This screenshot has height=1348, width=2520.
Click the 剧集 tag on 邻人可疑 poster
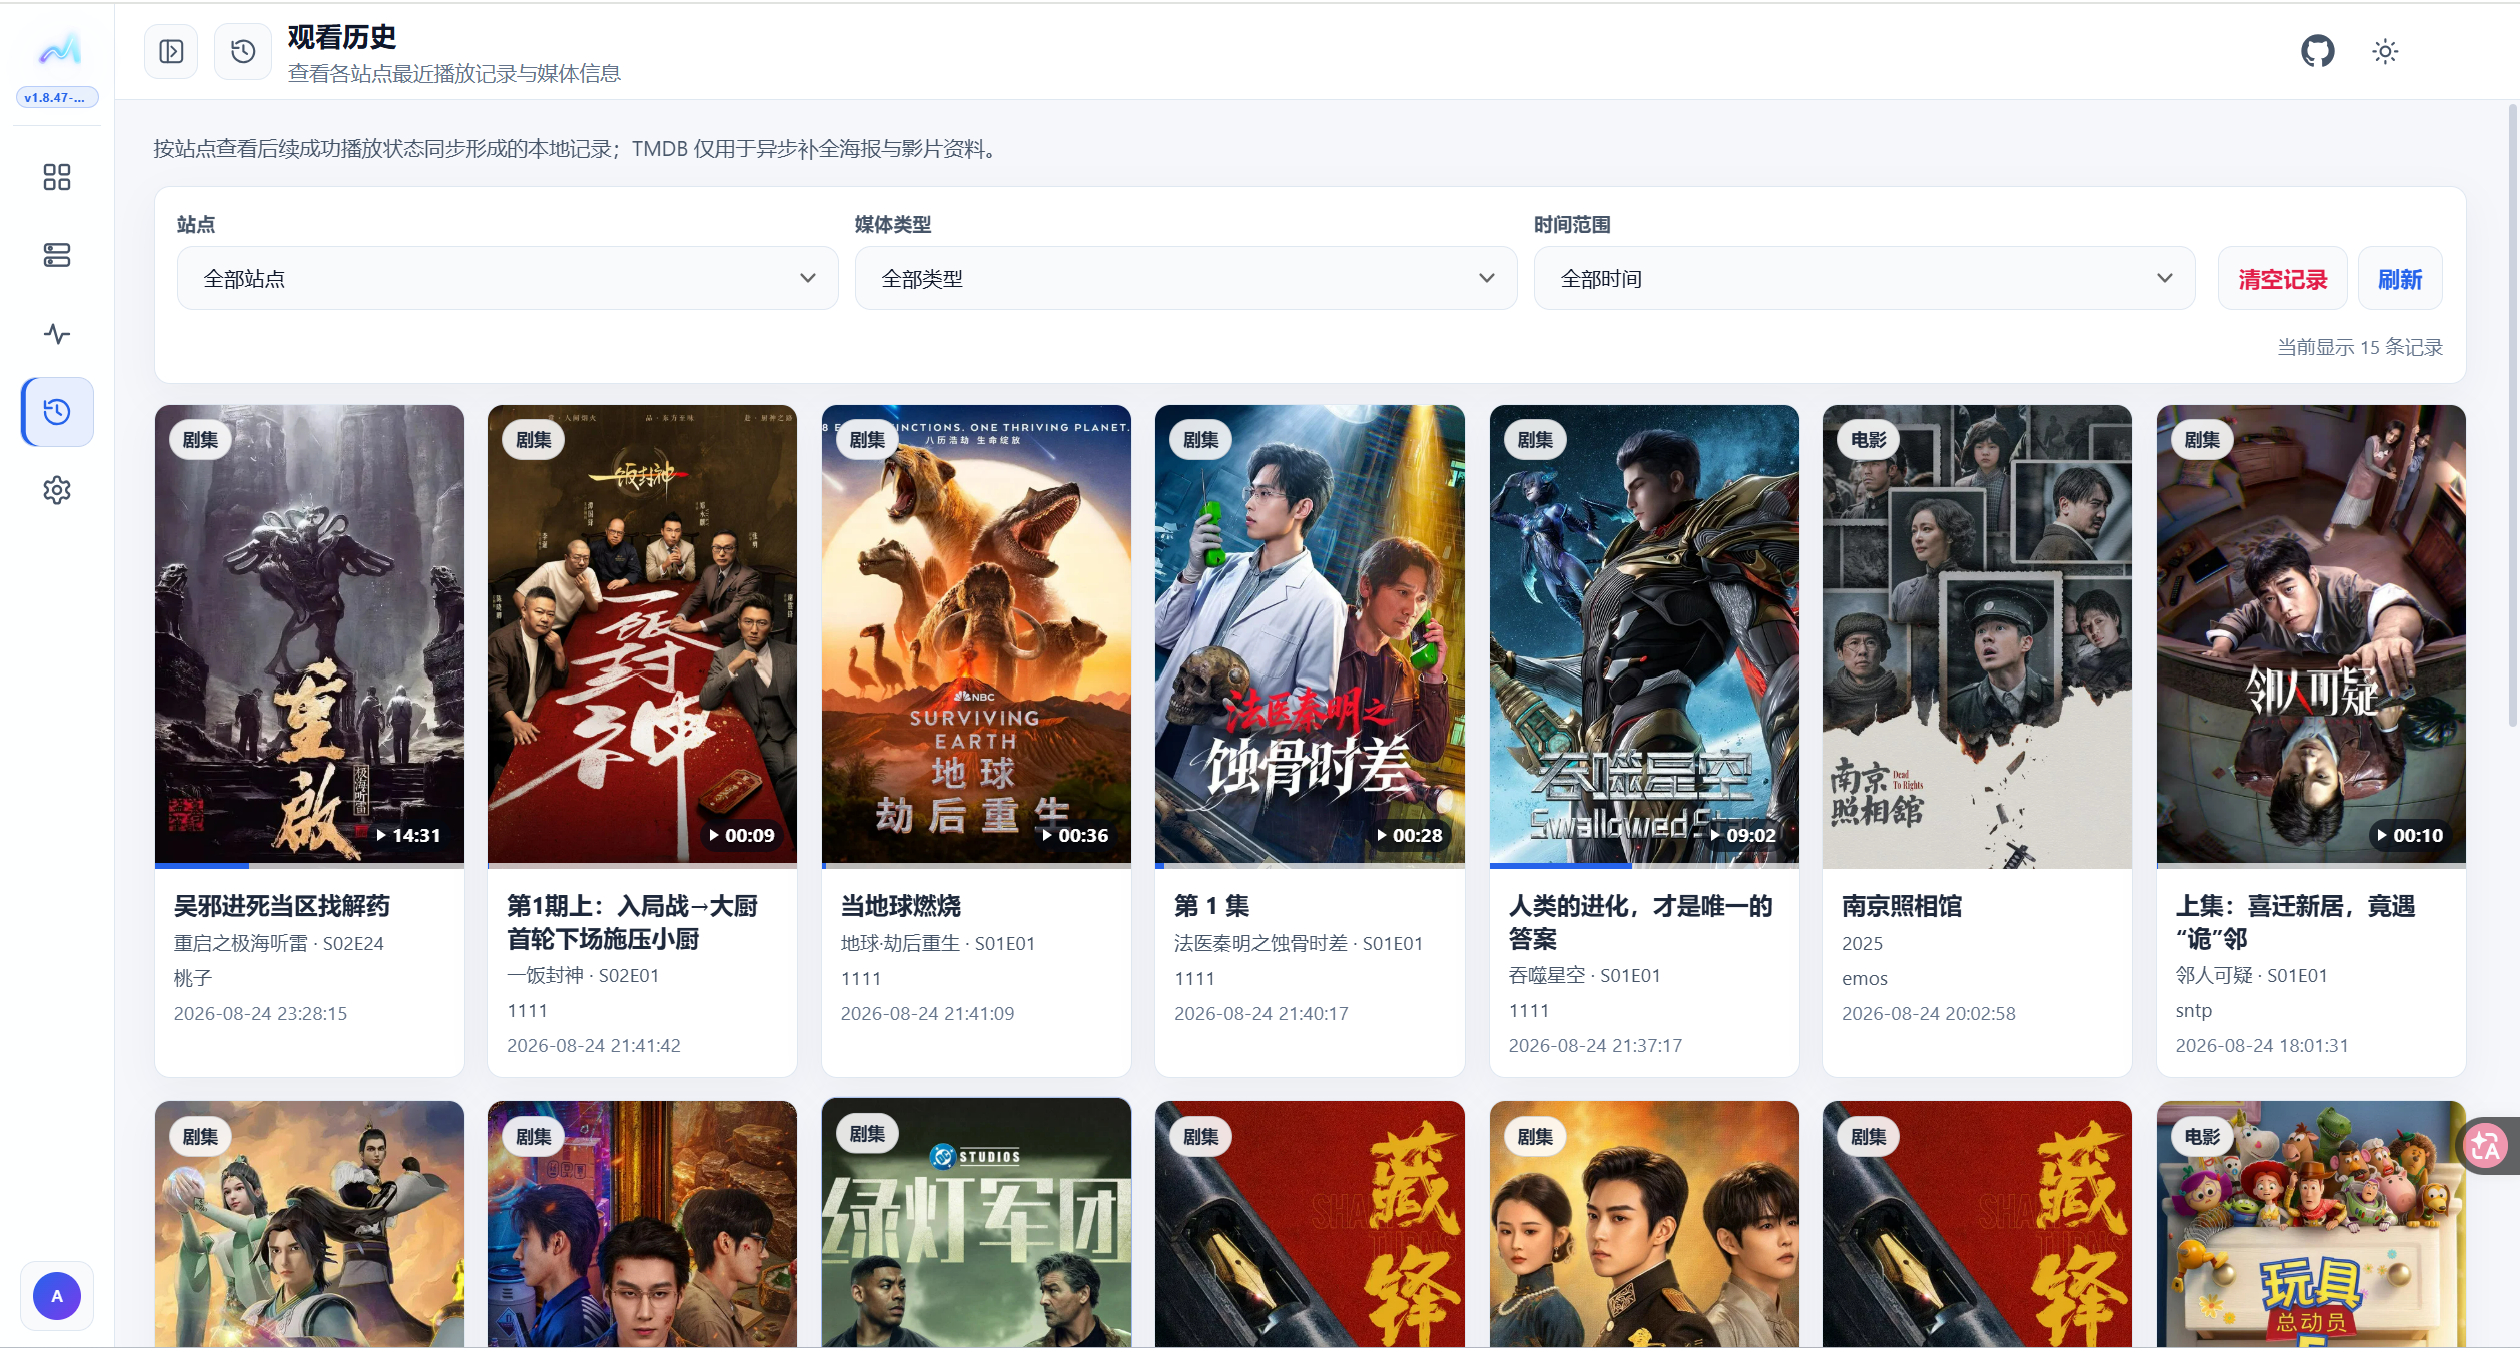click(2202, 440)
